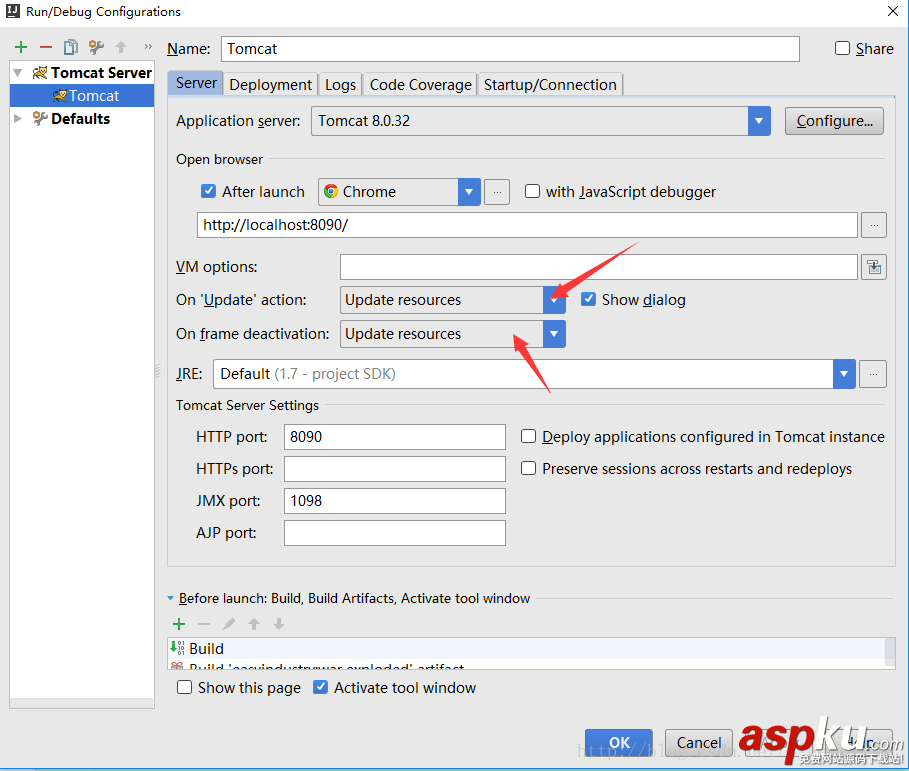Open the Startup/Connection tab
This screenshot has height=771, width=909.
coord(550,85)
